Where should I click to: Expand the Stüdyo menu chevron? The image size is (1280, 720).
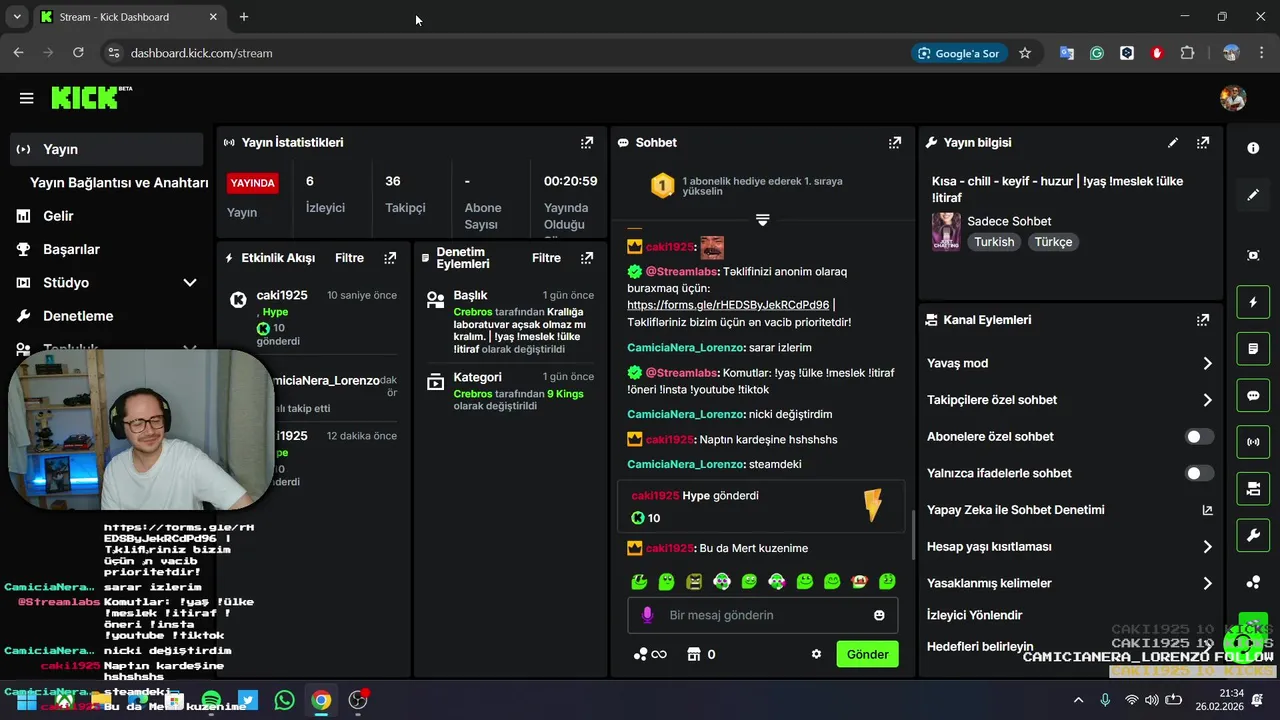[190, 283]
